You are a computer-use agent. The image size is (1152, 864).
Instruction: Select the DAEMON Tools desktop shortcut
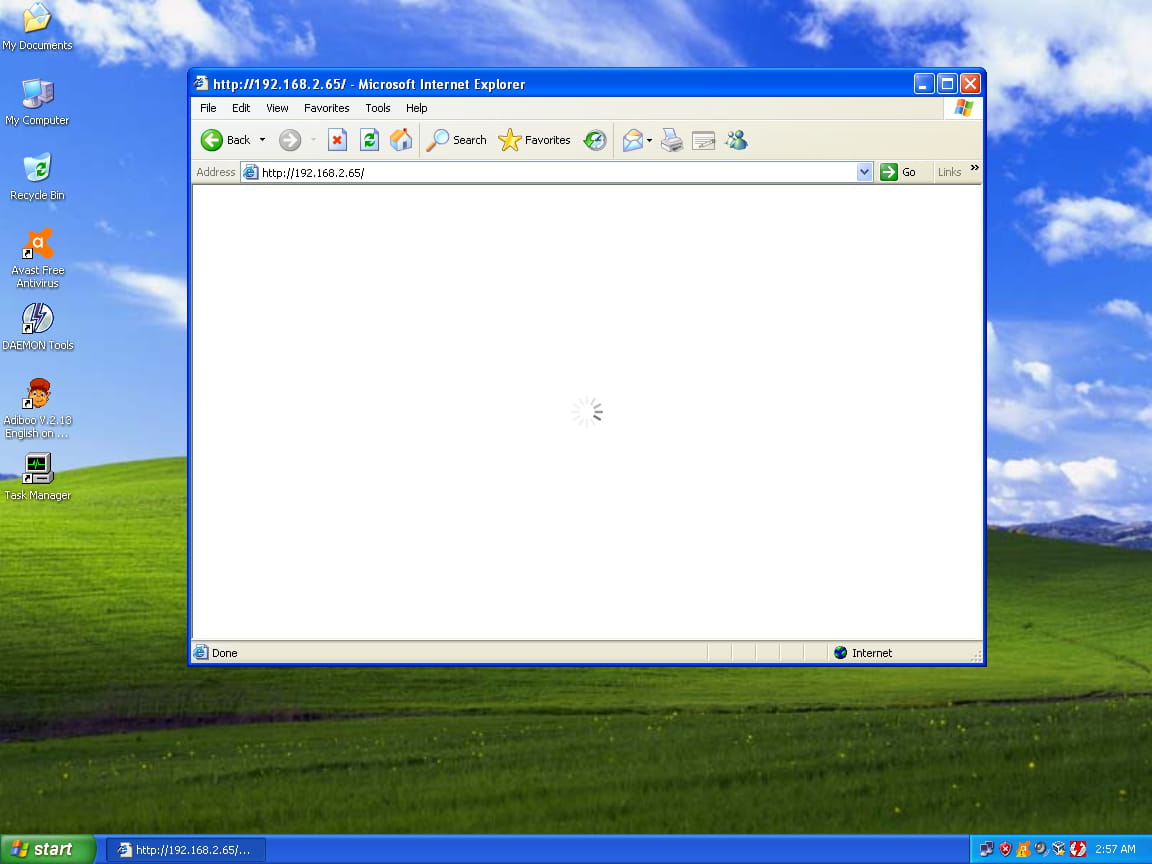(37, 327)
